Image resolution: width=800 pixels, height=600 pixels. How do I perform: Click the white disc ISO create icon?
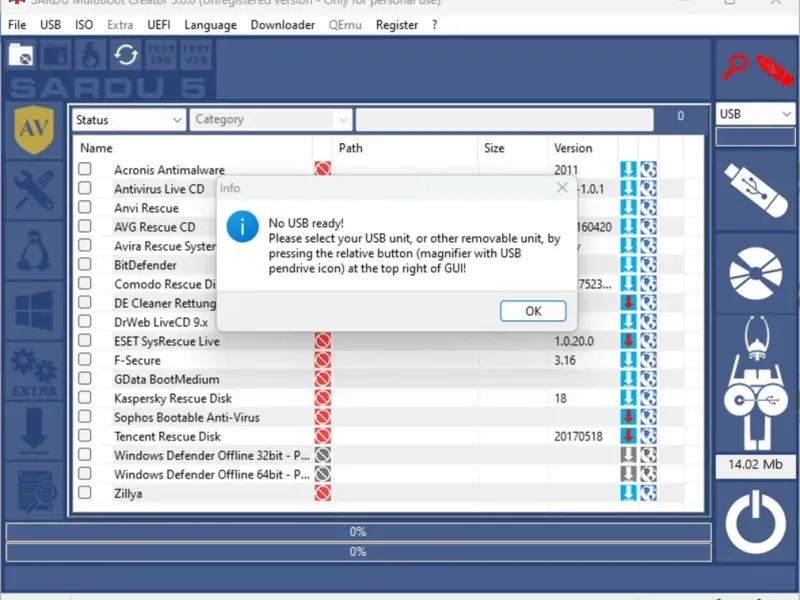tap(756, 273)
